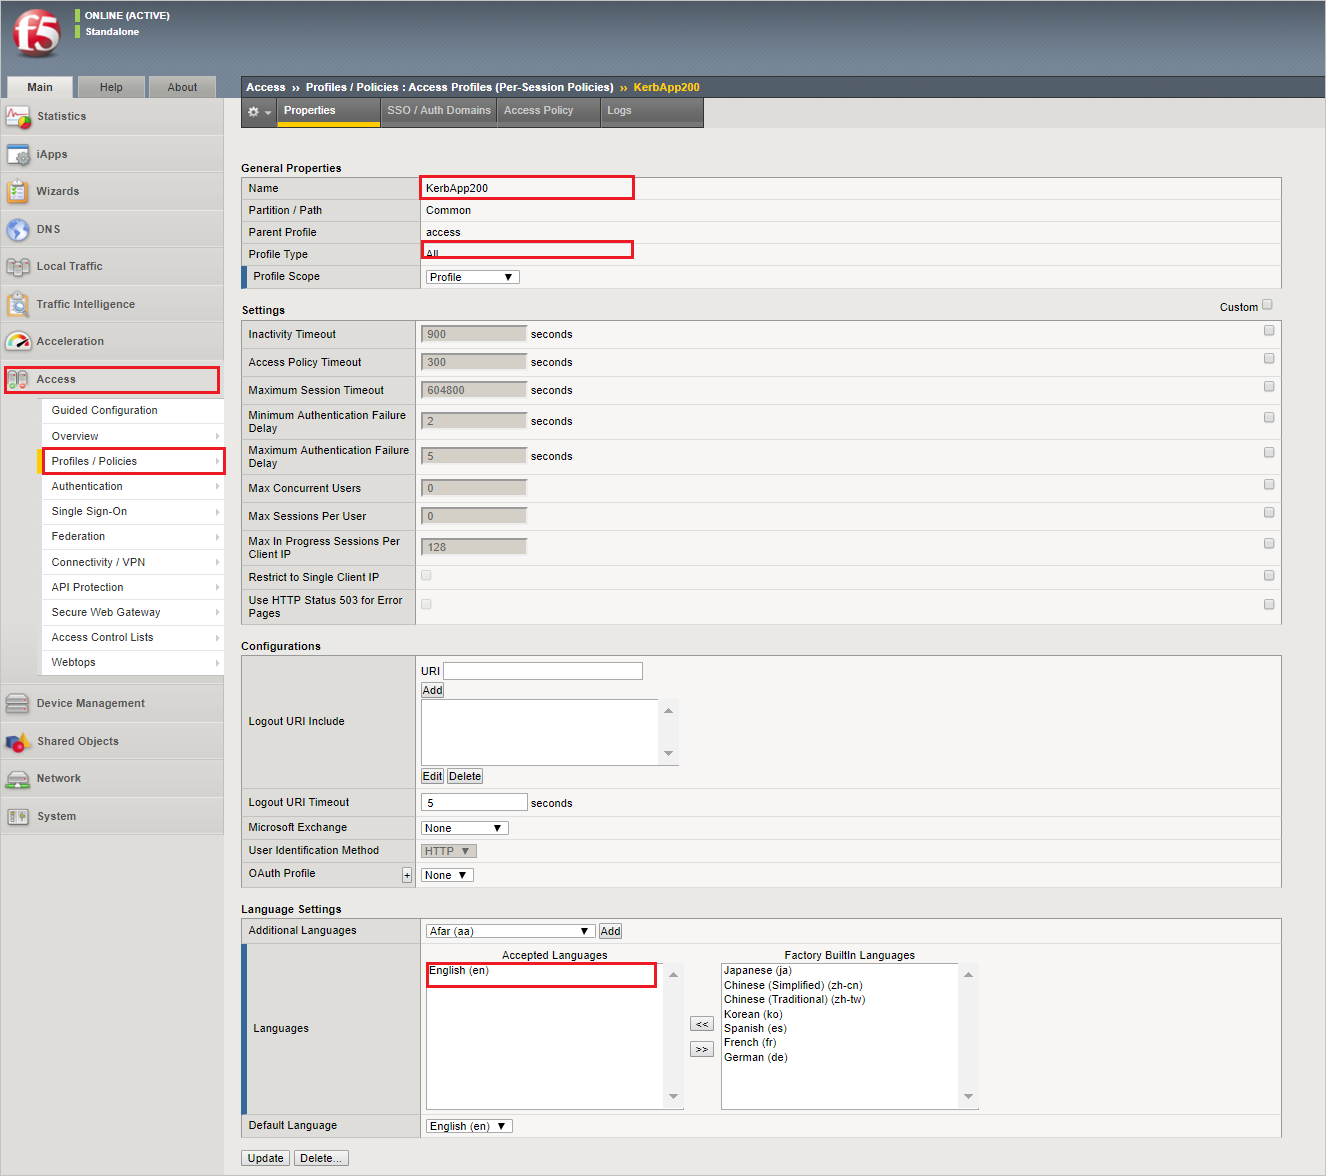This screenshot has width=1326, height=1176.
Task: Click the Wizards clipboard icon
Action: [18, 192]
